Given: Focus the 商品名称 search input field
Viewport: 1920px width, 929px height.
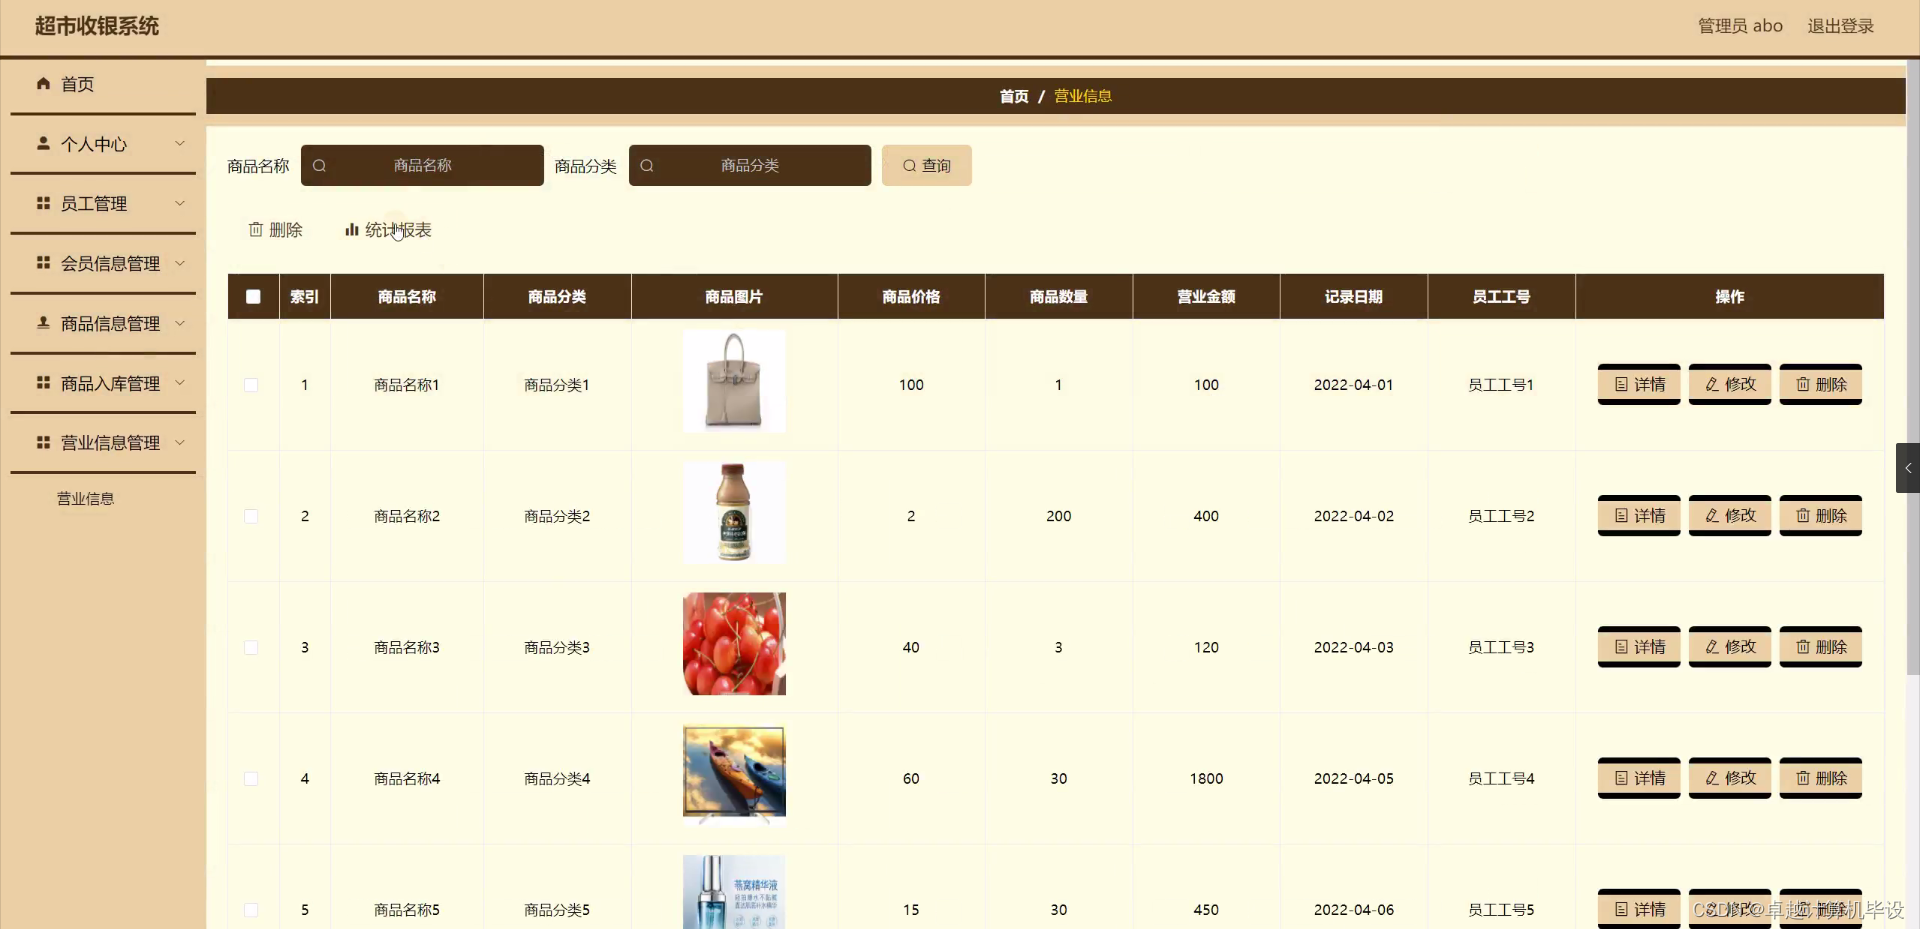Looking at the screenshot, I should pyautogui.click(x=422, y=166).
